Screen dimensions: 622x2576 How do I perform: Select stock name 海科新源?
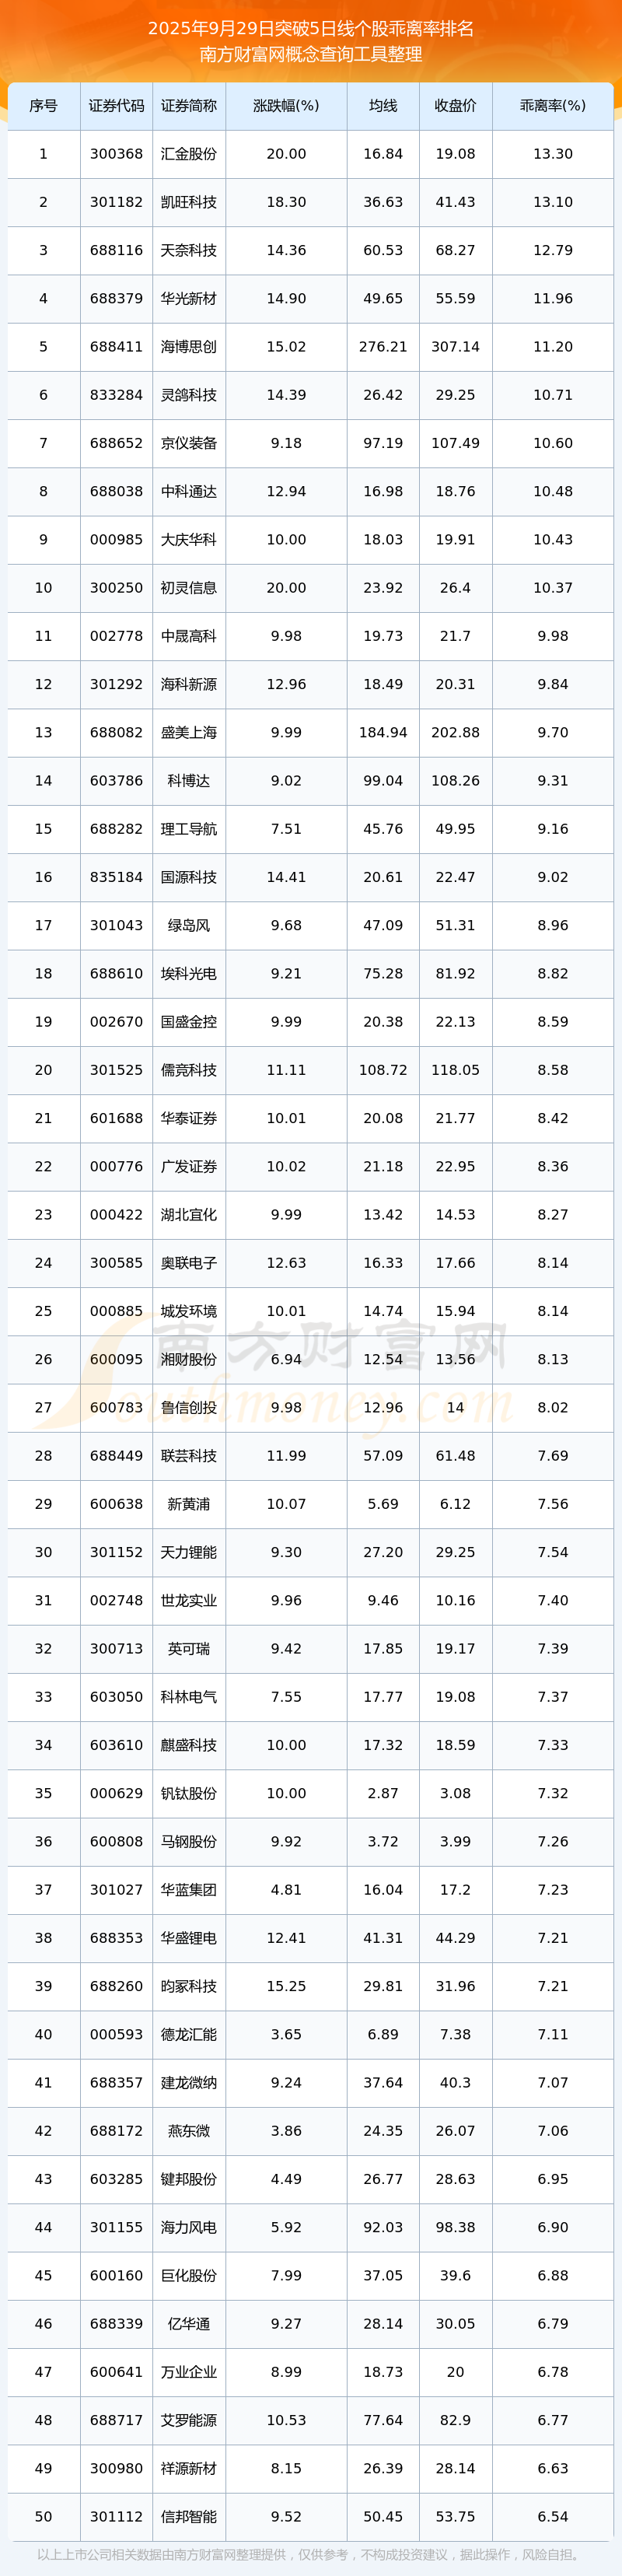click(x=189, y=684)
